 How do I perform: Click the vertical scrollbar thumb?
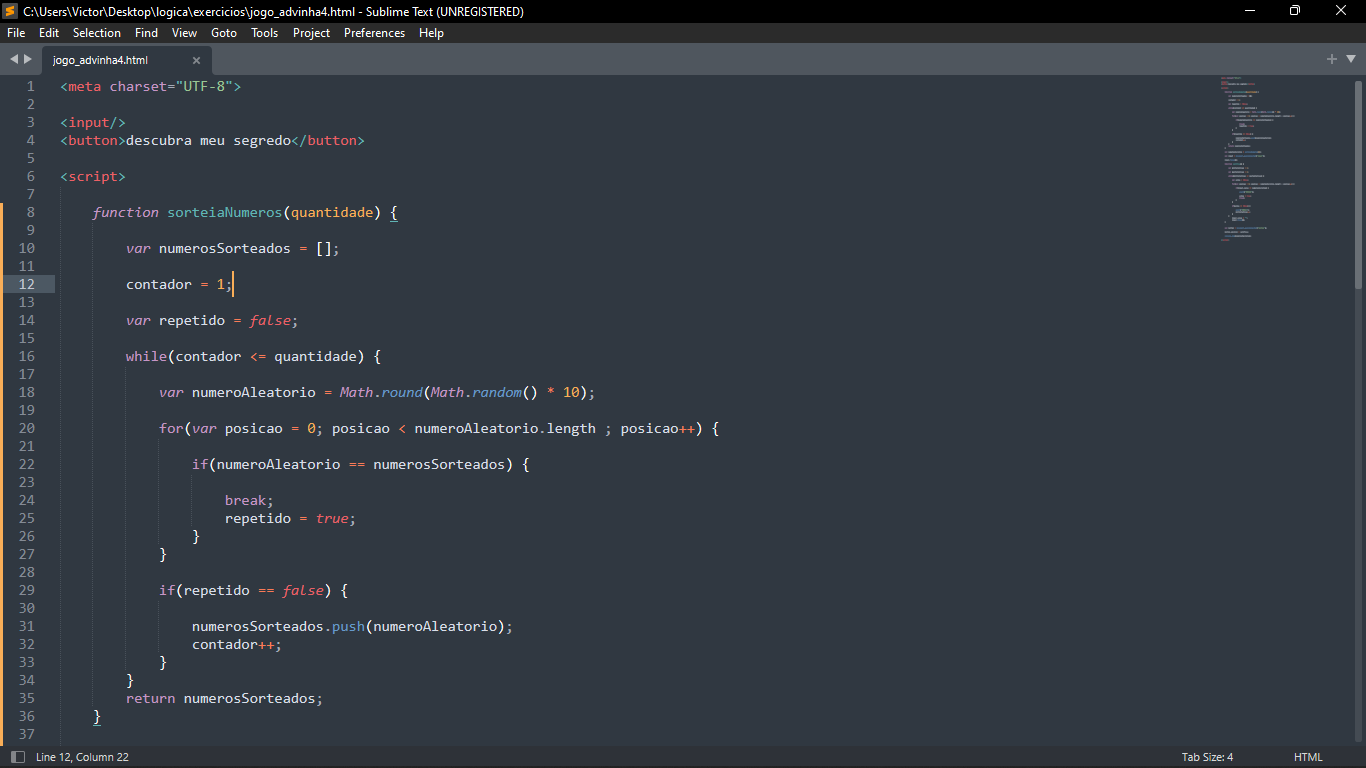click(x=1358, y=185)
